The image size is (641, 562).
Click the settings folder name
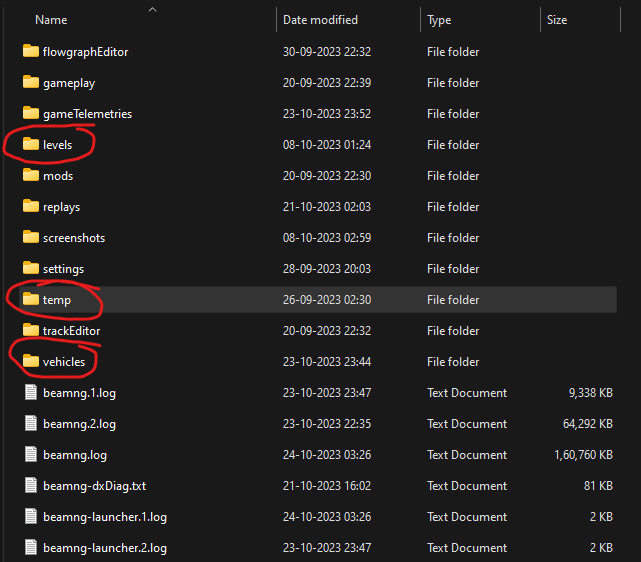[63, 269]
